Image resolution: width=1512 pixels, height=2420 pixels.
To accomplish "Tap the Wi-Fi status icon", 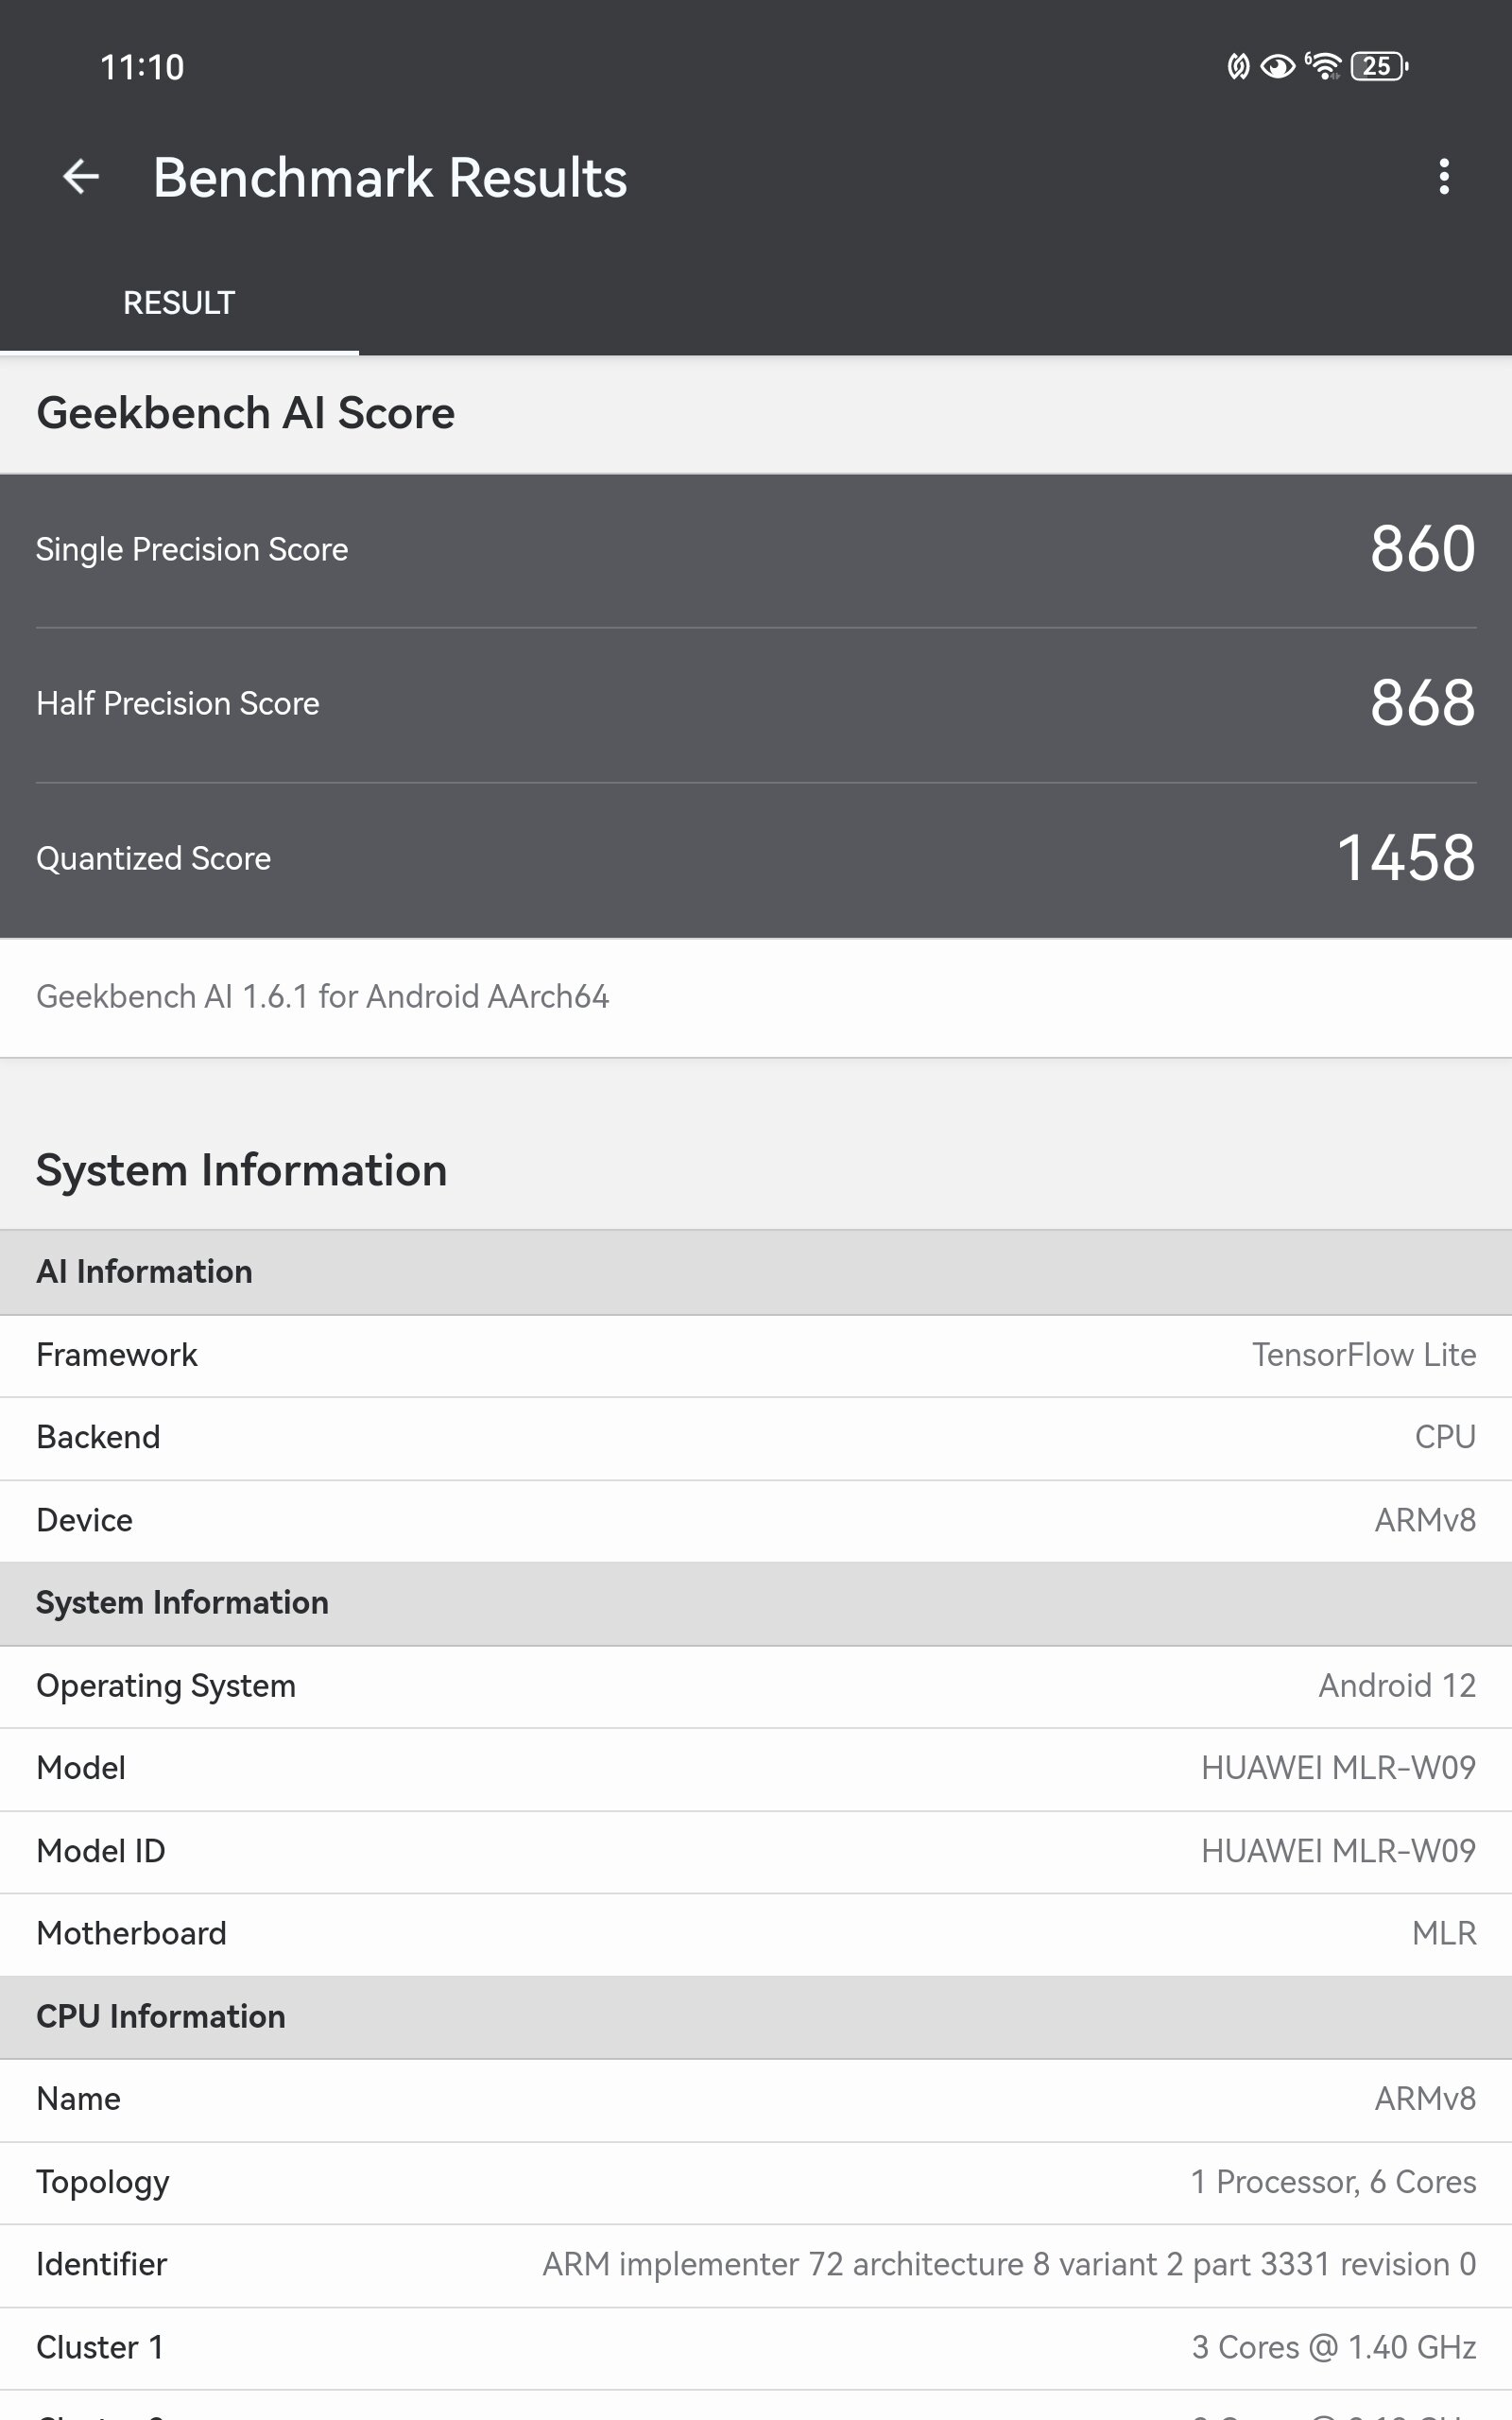I will [x=1324, y=66].
